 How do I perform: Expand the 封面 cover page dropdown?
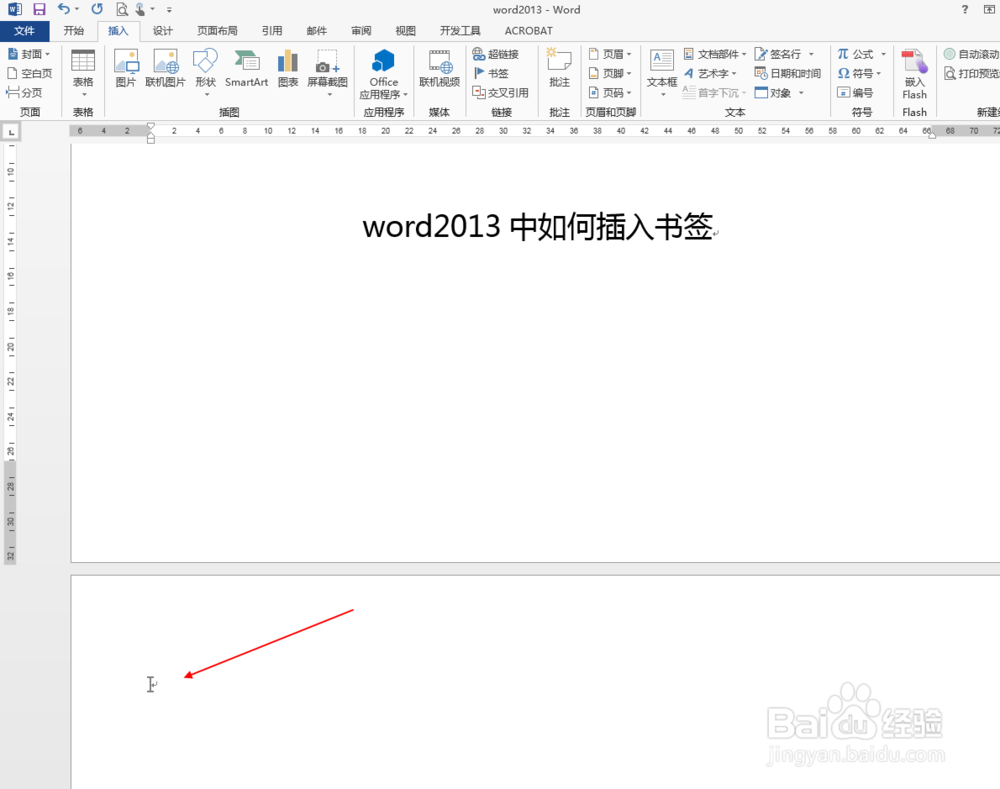48,54
